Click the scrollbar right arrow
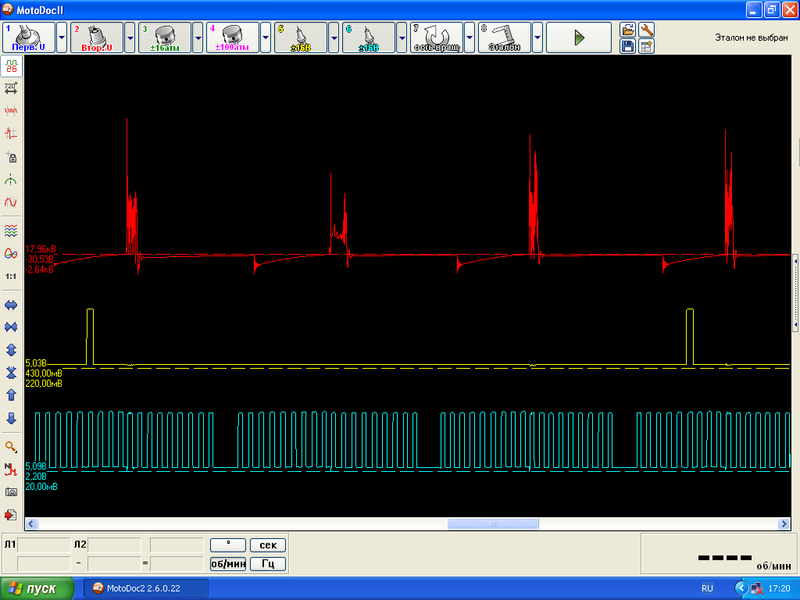The width and height of the screenshot is (800, 600). (x=784, y=524)
